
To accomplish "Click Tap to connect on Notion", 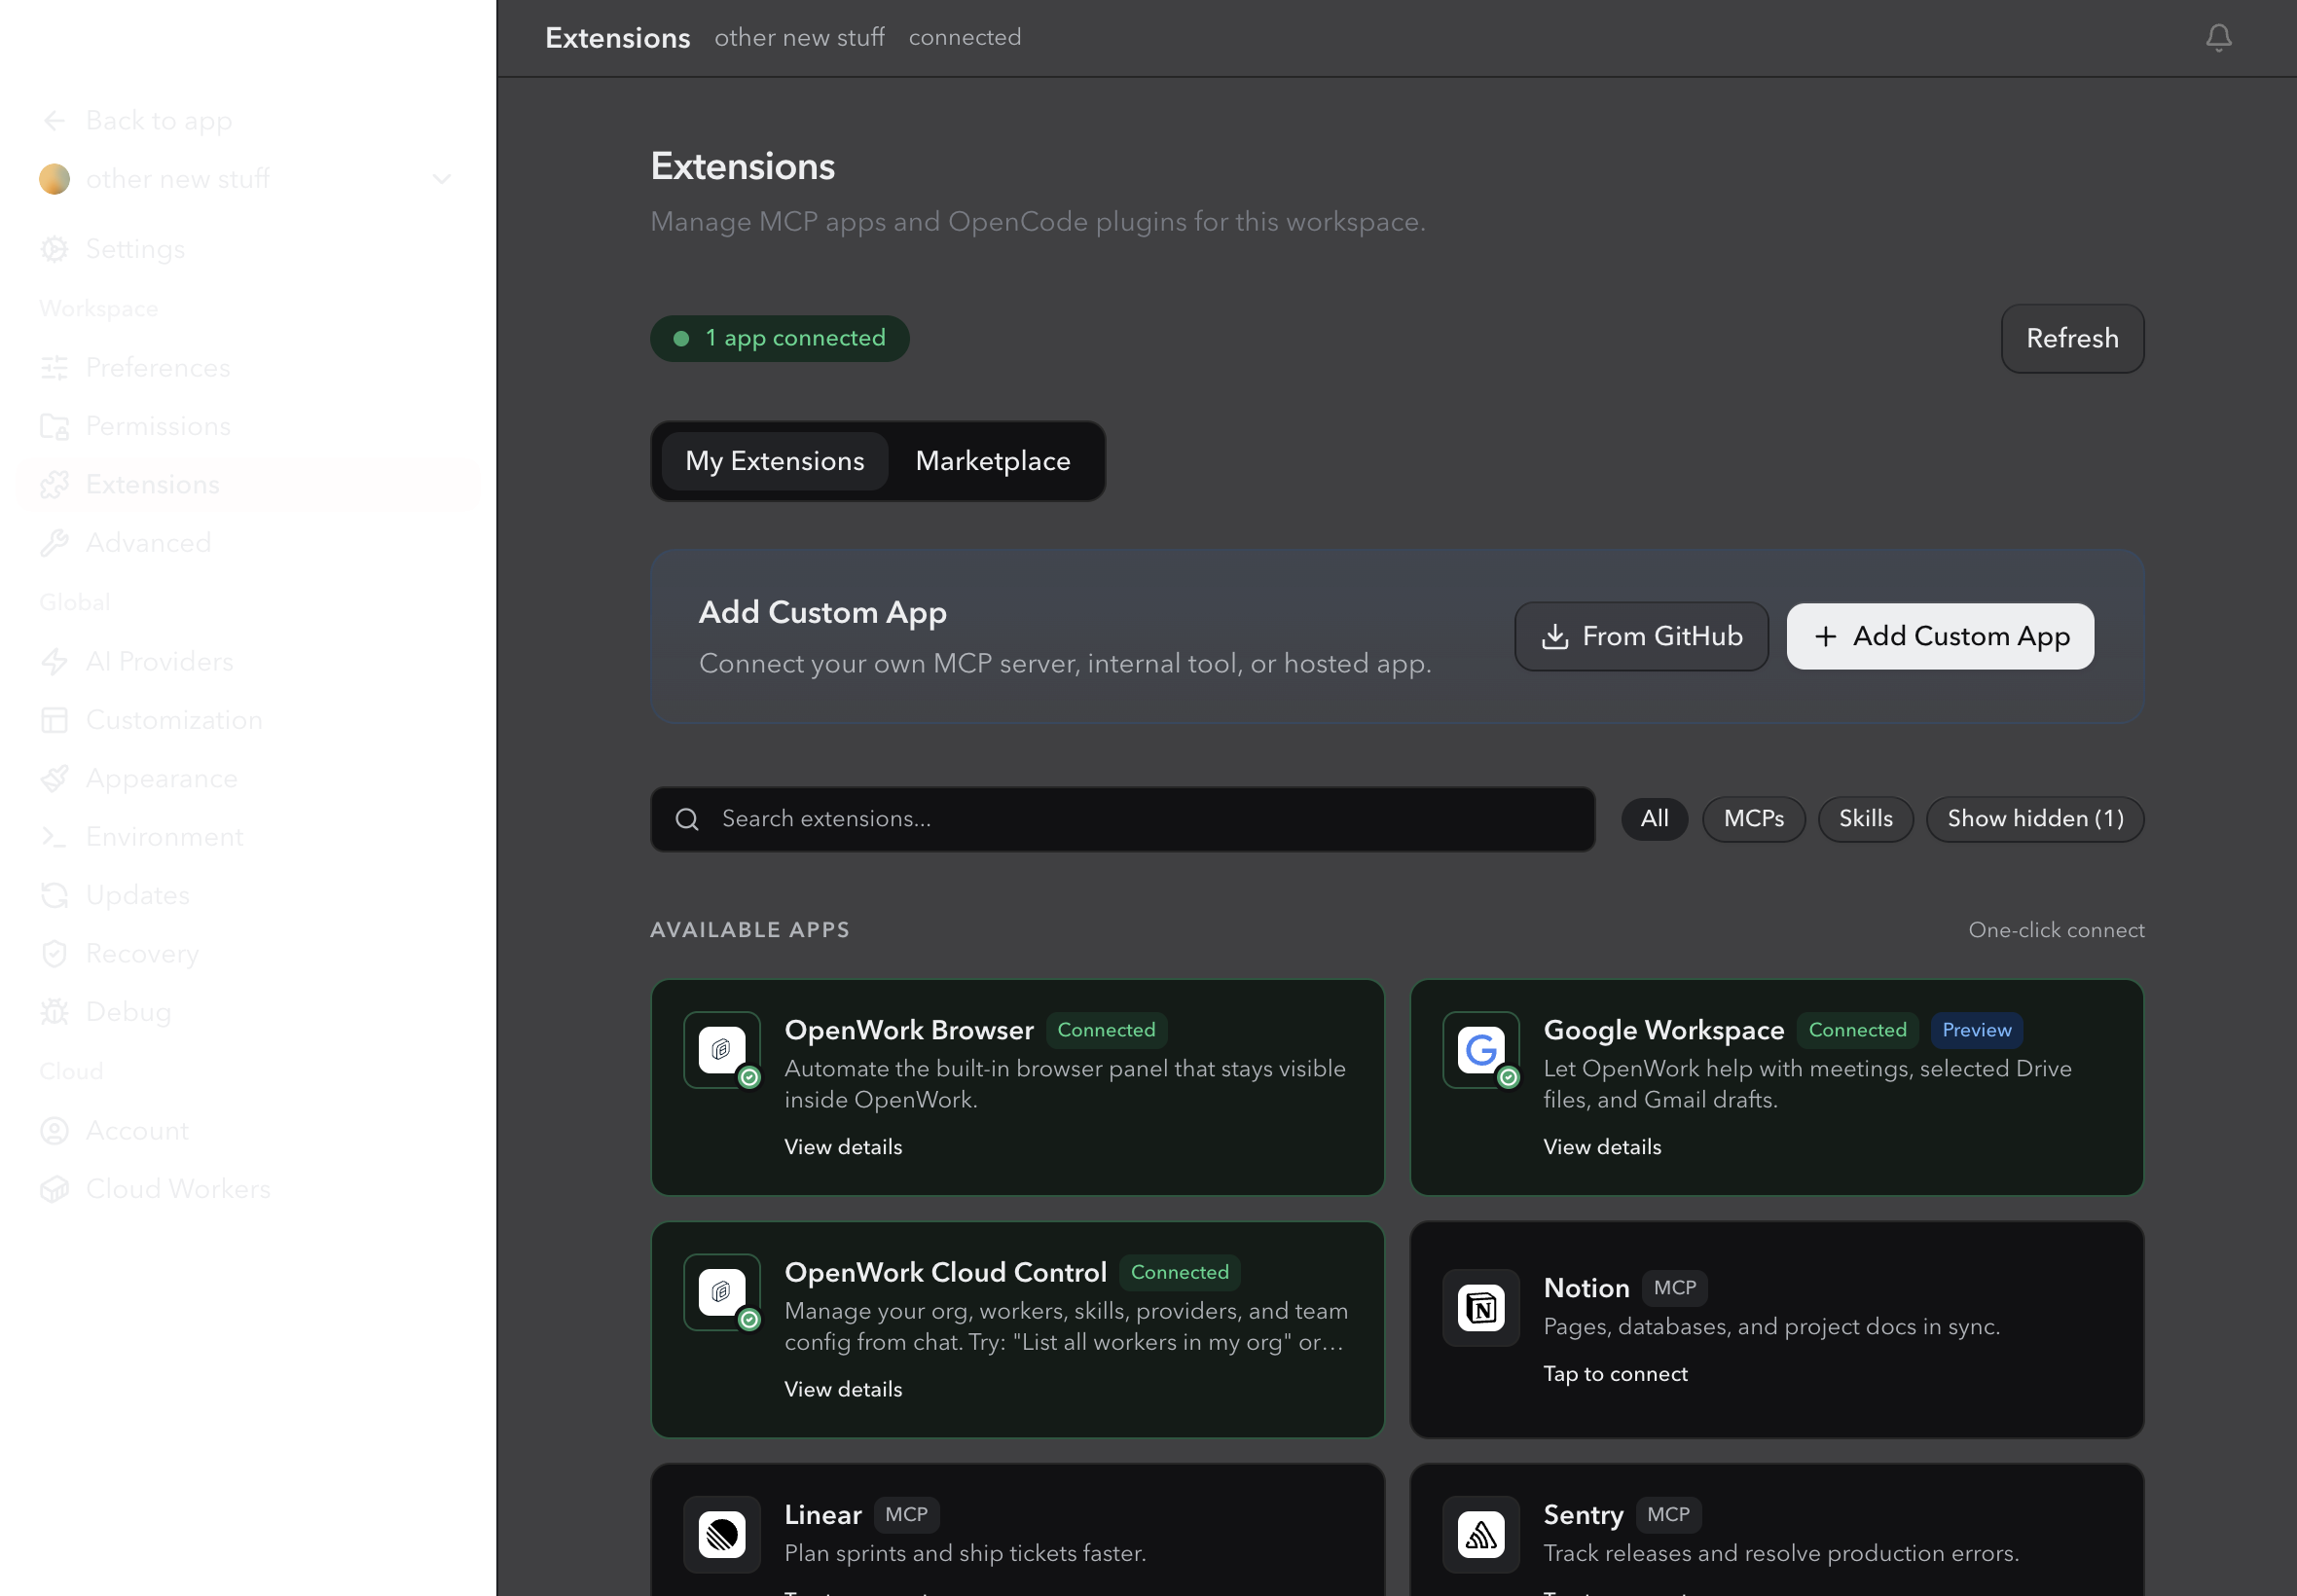I will pos(1615,1374).
